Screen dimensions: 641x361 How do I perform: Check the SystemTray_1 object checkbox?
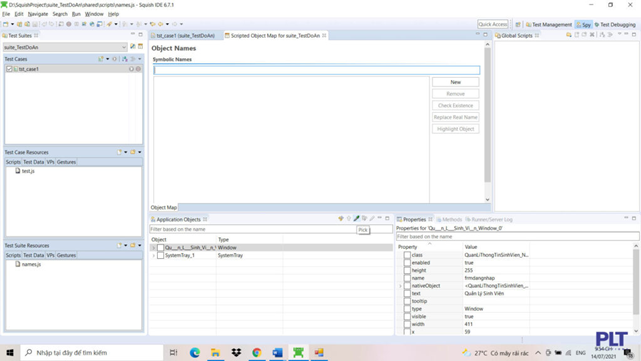point(161,256)
